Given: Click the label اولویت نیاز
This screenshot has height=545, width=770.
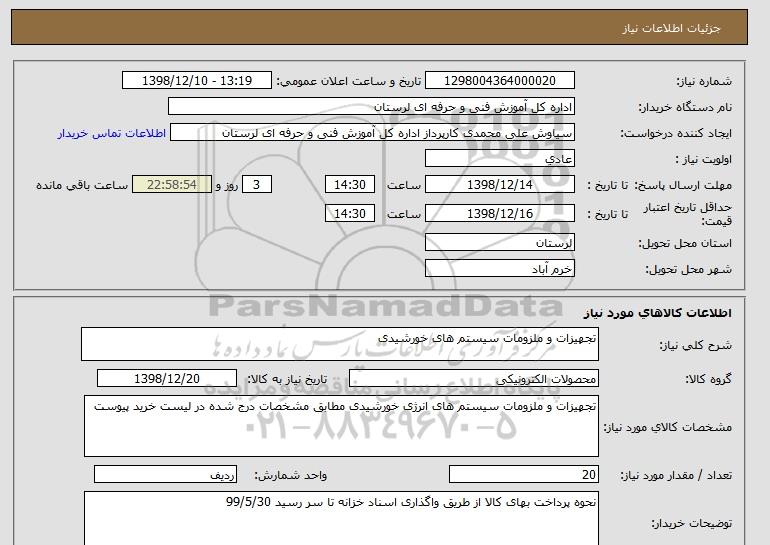Looking at the screenshot, I should (704, 159).
